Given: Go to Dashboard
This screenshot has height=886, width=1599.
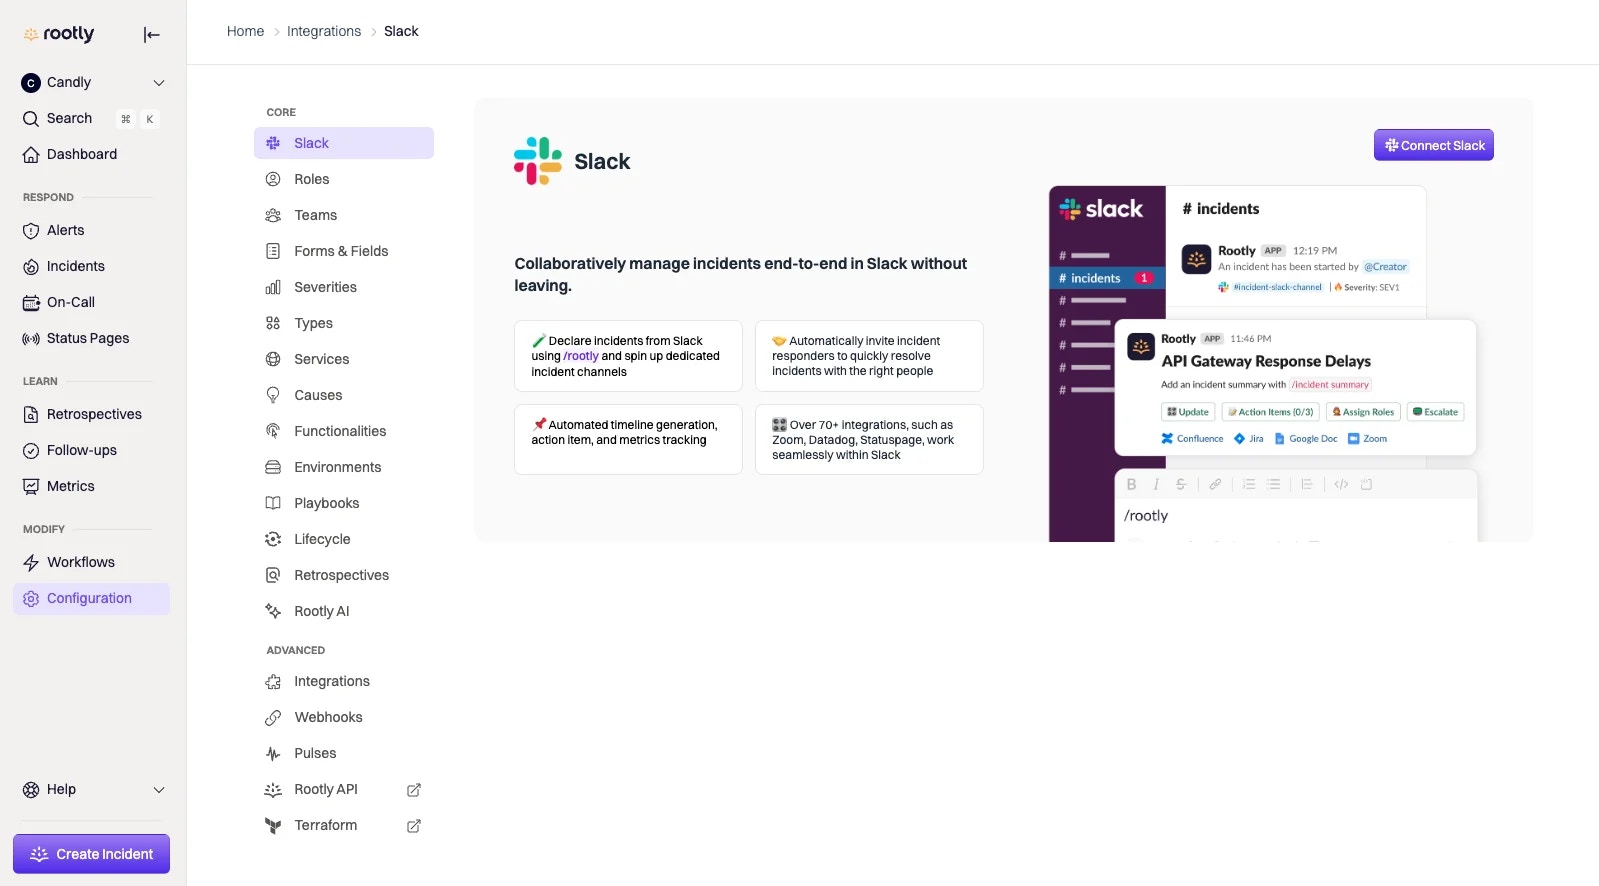Looking at the screenshot, I should coord(92,155).
